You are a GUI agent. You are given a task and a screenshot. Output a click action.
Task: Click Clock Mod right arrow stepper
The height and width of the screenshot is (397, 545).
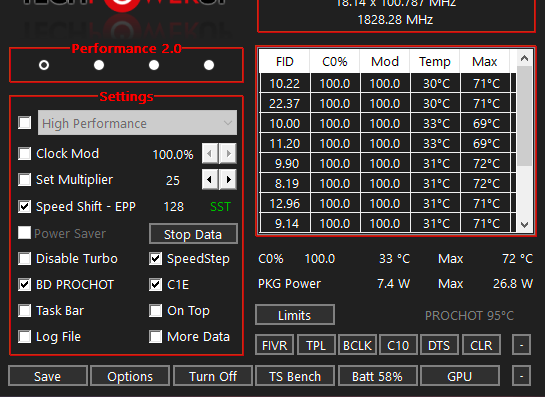point(228,153)
